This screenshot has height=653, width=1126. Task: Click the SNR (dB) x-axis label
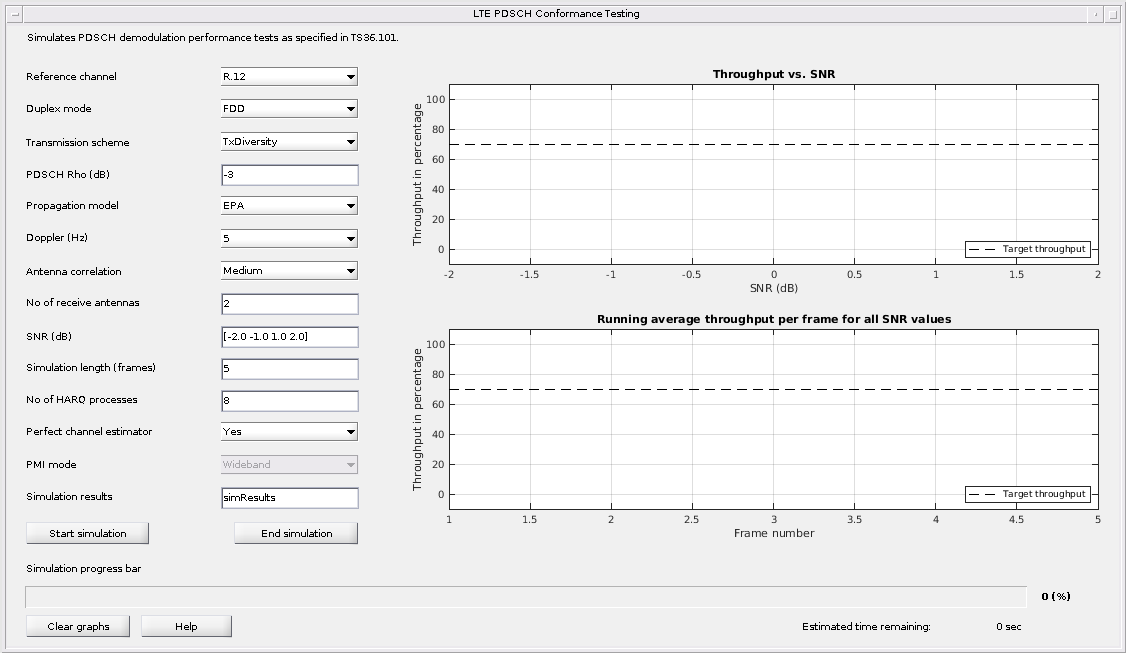pyautogui.click(x=773, y=288)
